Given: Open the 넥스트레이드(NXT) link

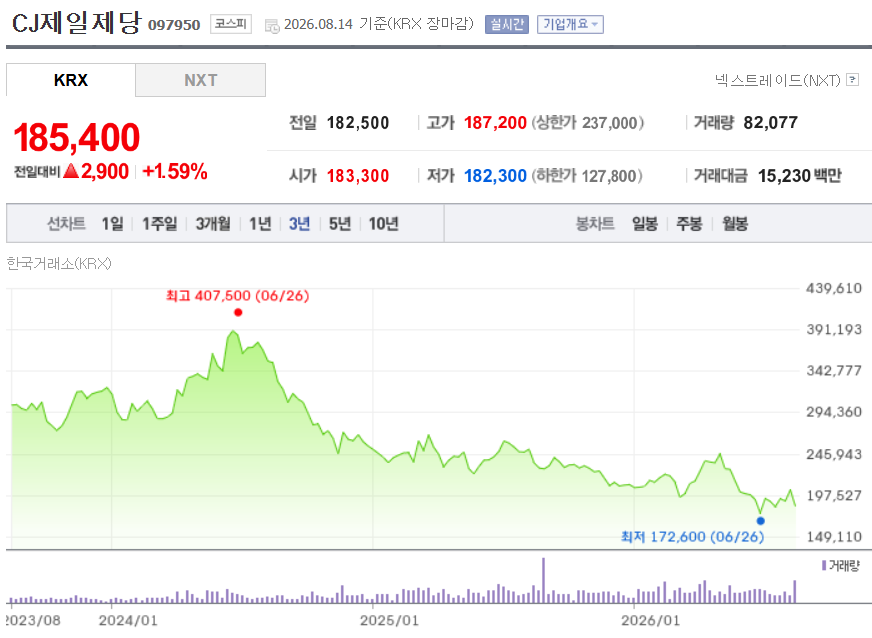Looking at the screenshot, I should pyautogui.click(x=777, y=80).
